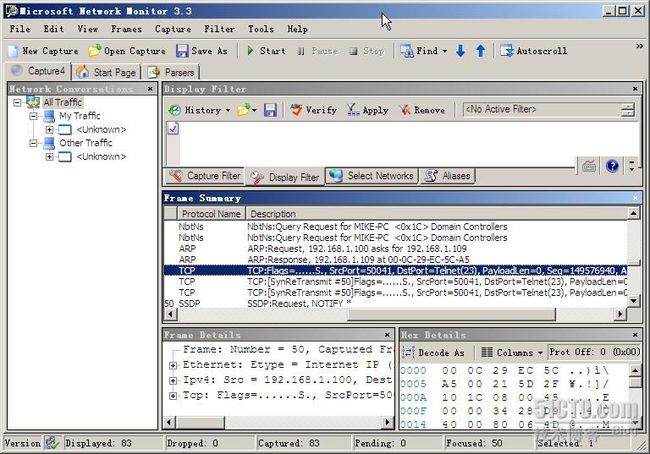Click the keyboard icon beside help
The height and width of the screenshot is (454, 650).
[x=589, y=166]
